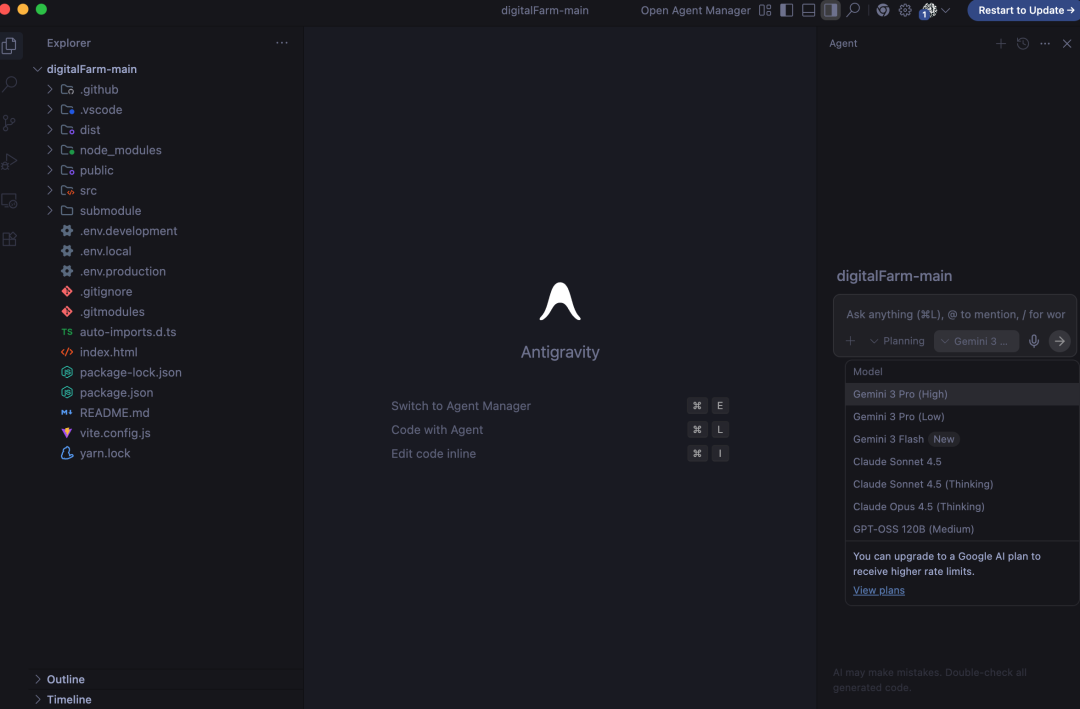Image resolution: width=1080 pixels, height=709 pixels.
Task: Open the vite.config.js file
Action: point(115,433)
